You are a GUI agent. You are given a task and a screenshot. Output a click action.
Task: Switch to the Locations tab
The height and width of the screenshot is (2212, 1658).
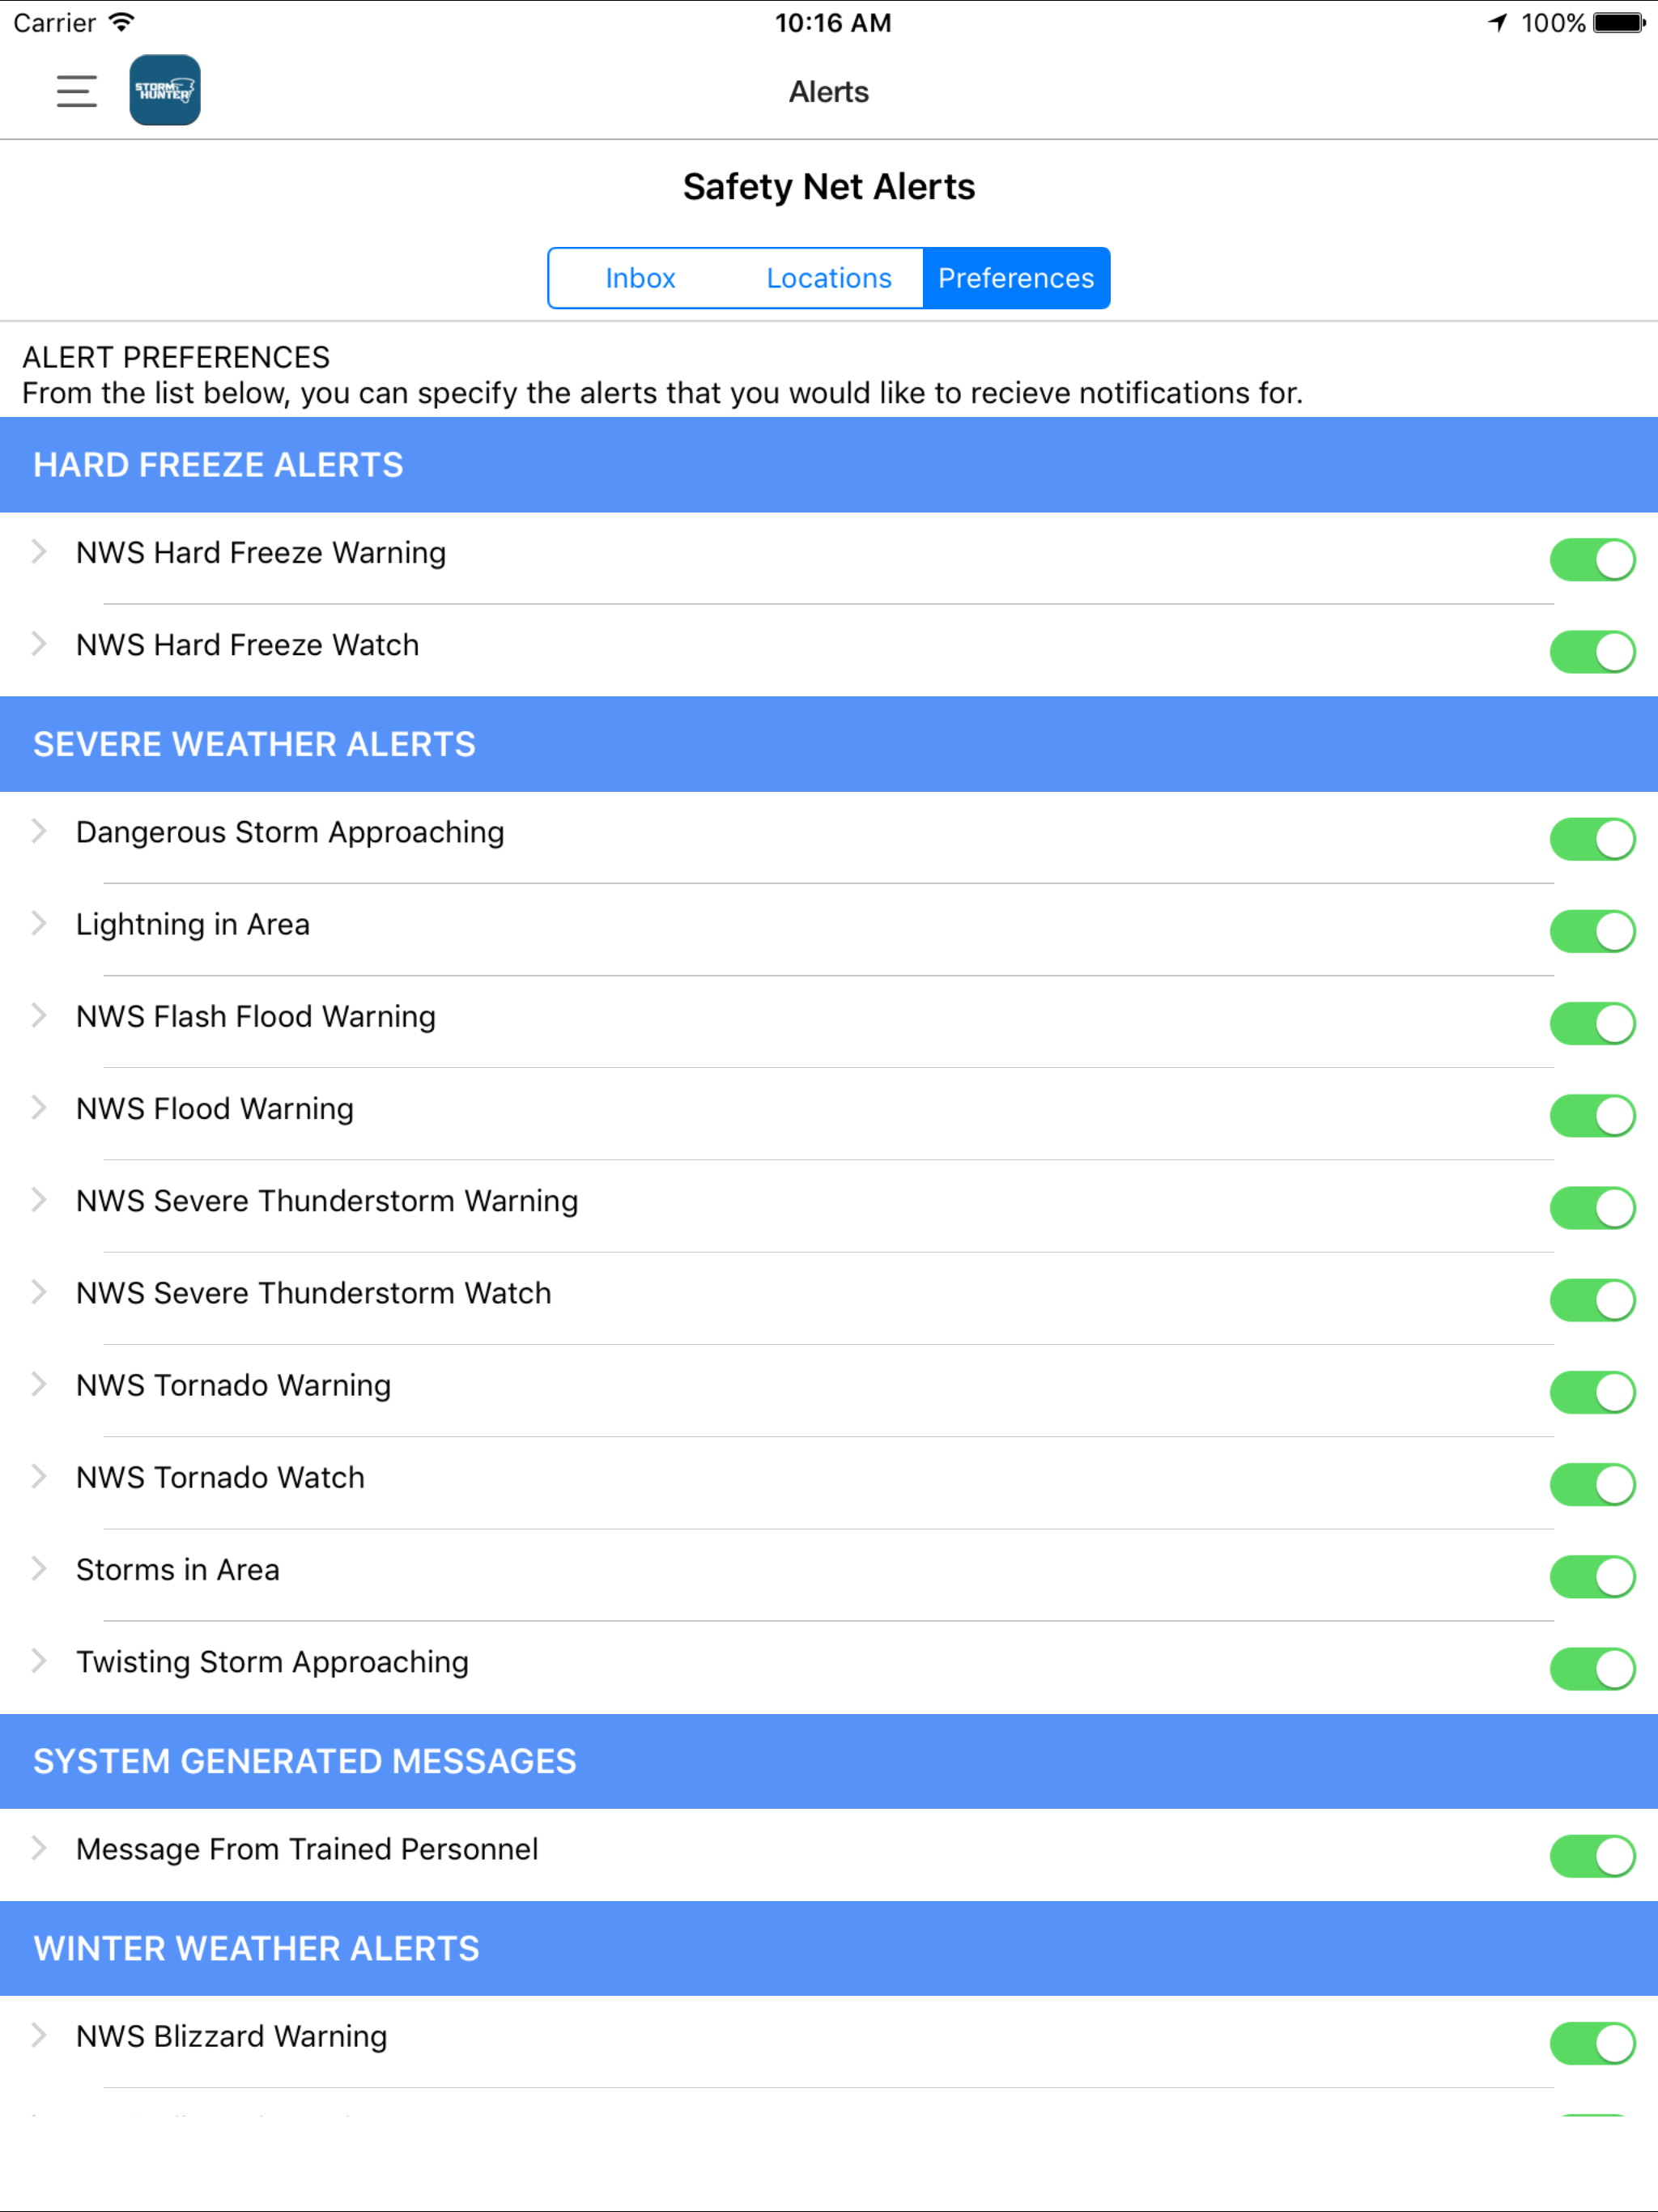829,278
